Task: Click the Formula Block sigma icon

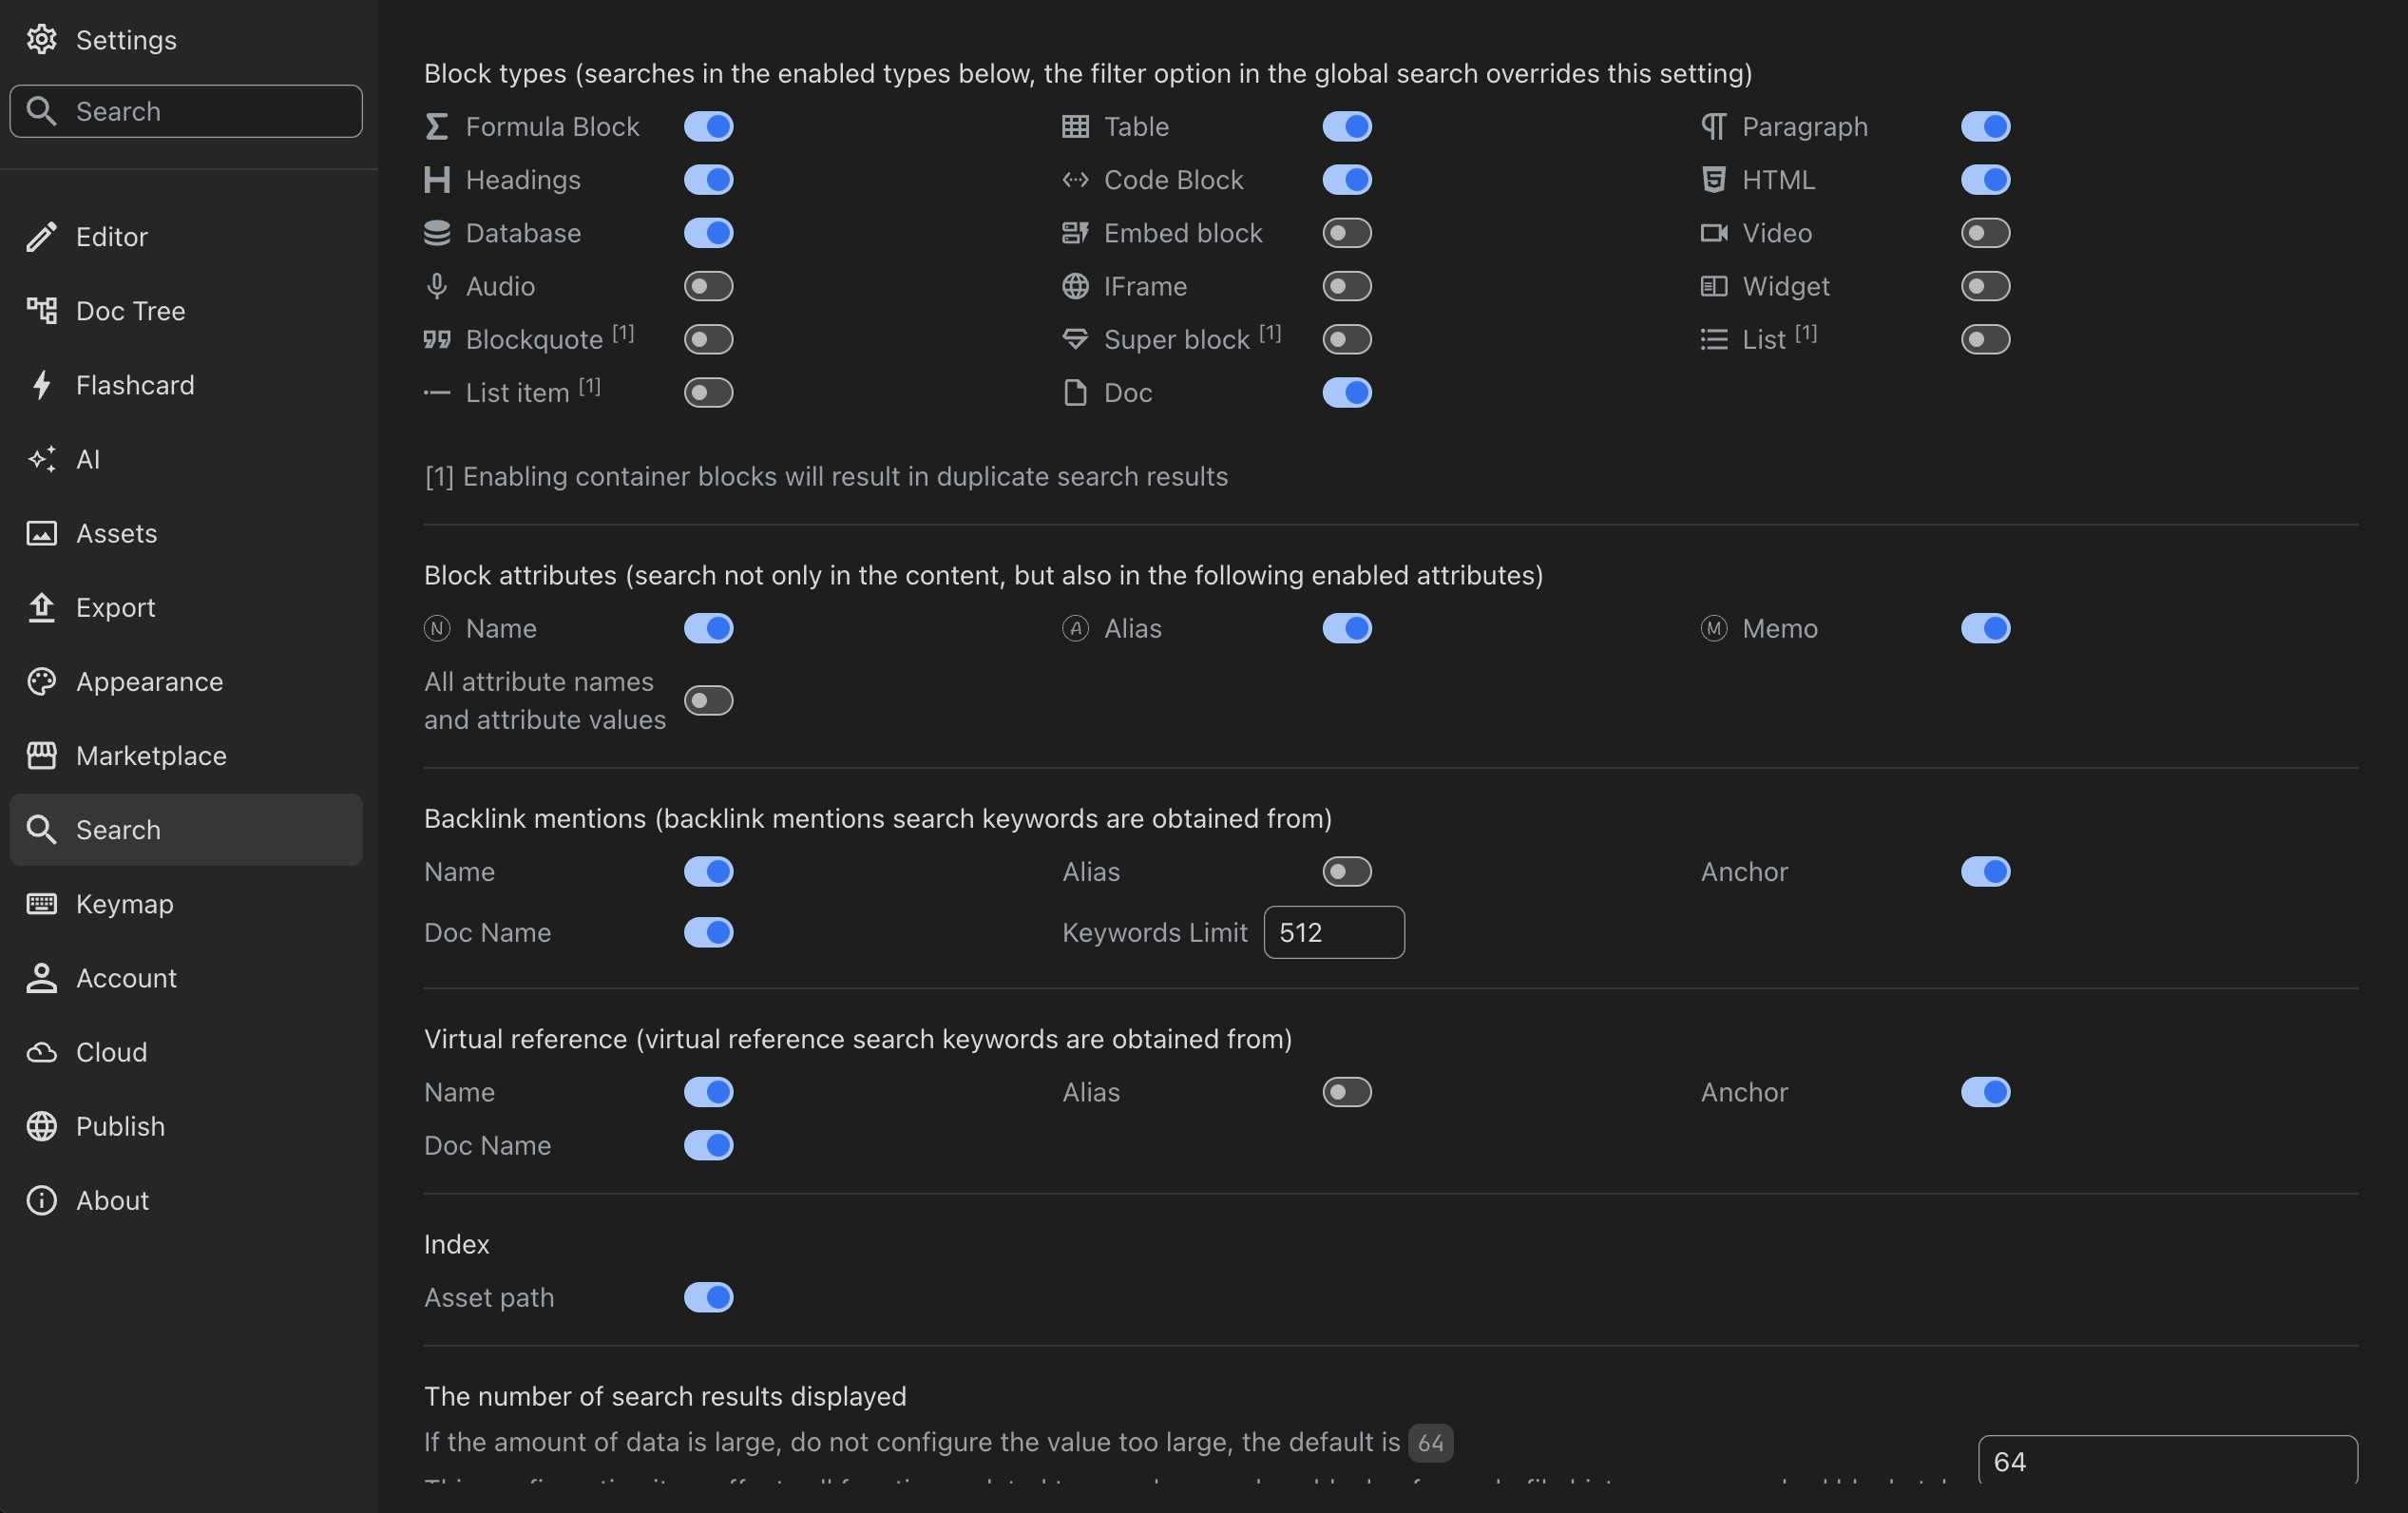Action: [436, 126]
